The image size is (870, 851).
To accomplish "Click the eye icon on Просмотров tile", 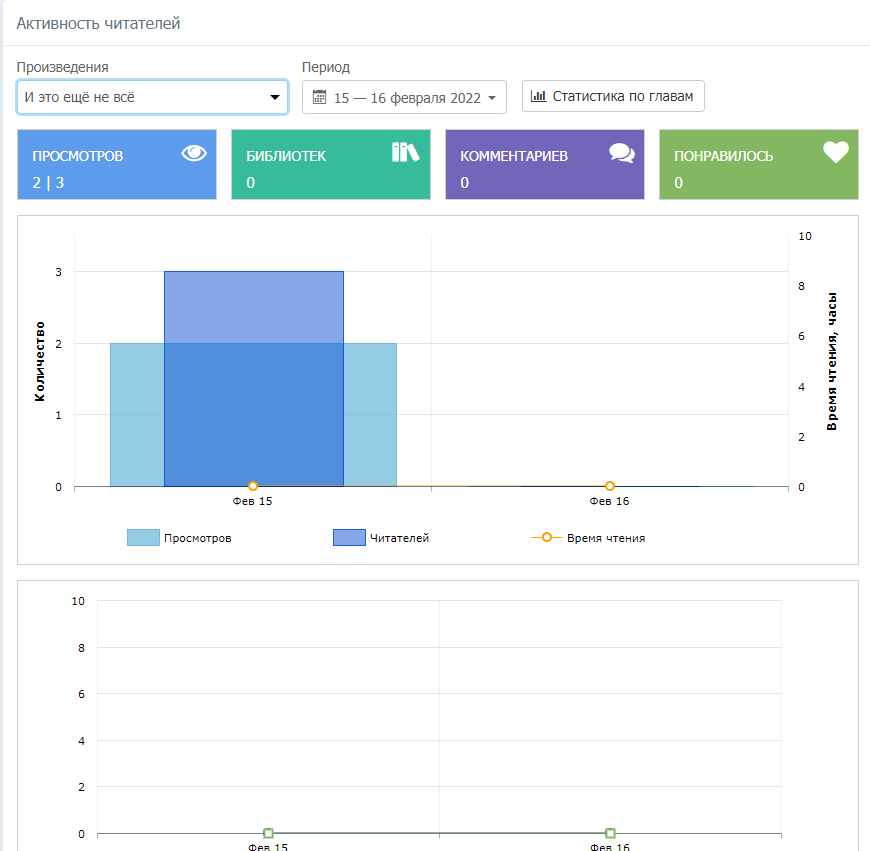I will [194, 153].
